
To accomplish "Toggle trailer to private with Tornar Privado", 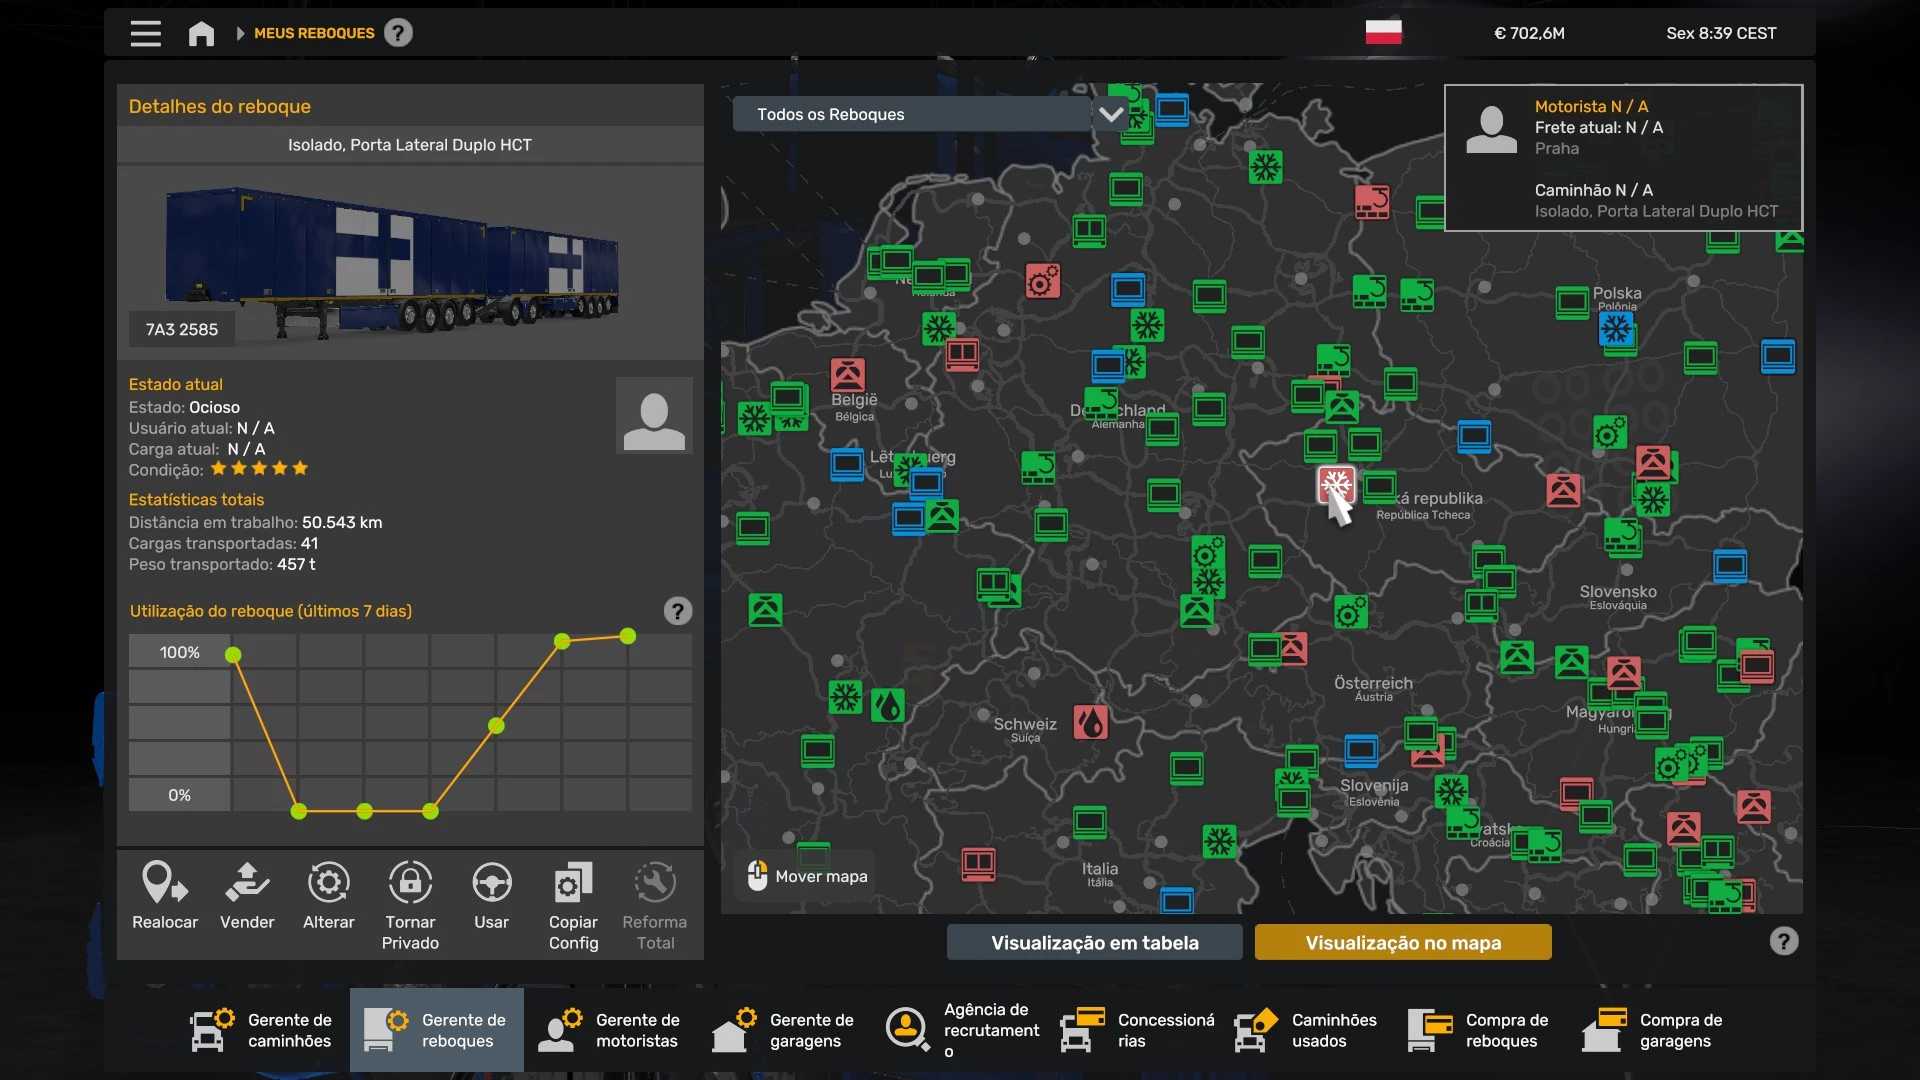I will pyautogui.click(x=410, y=885).
